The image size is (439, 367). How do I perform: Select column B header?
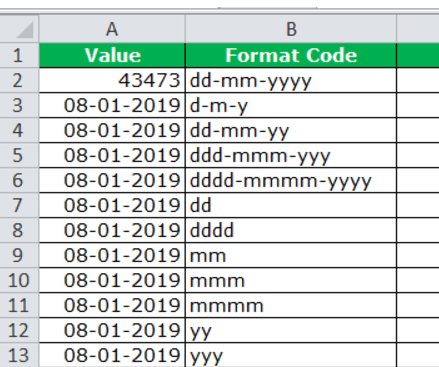click(x=291, y=29)
